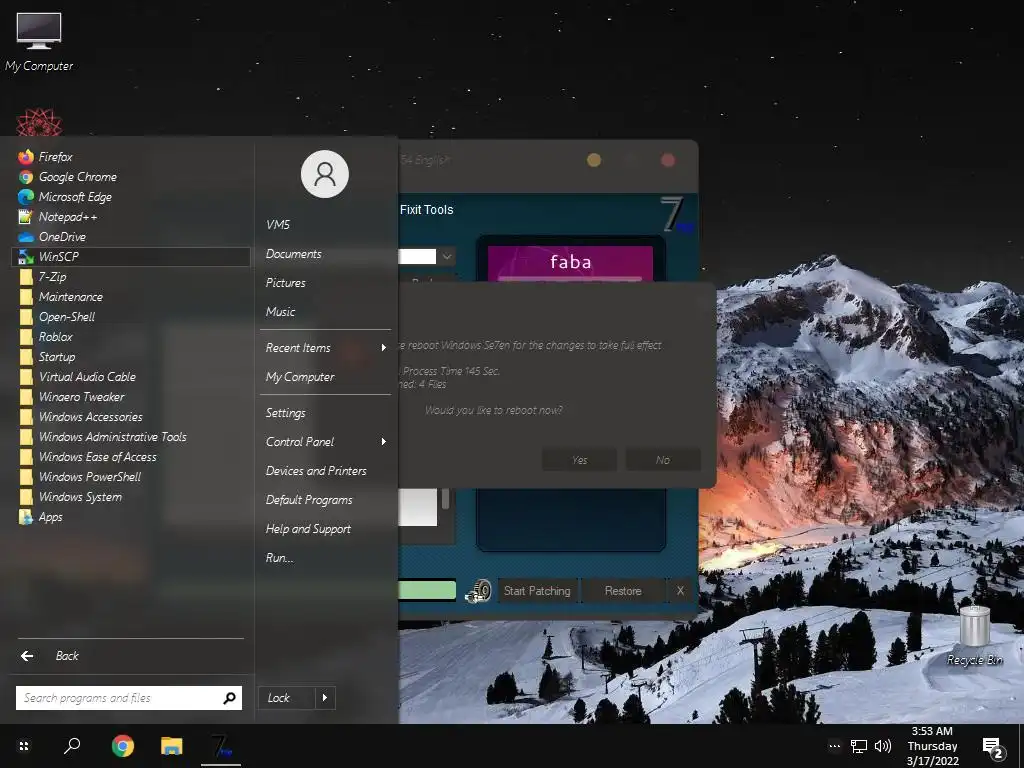The height and width of the screenshot is (768, 1024).
Task: Click the gears icon beside Start Patching
Action: point(479,590)
